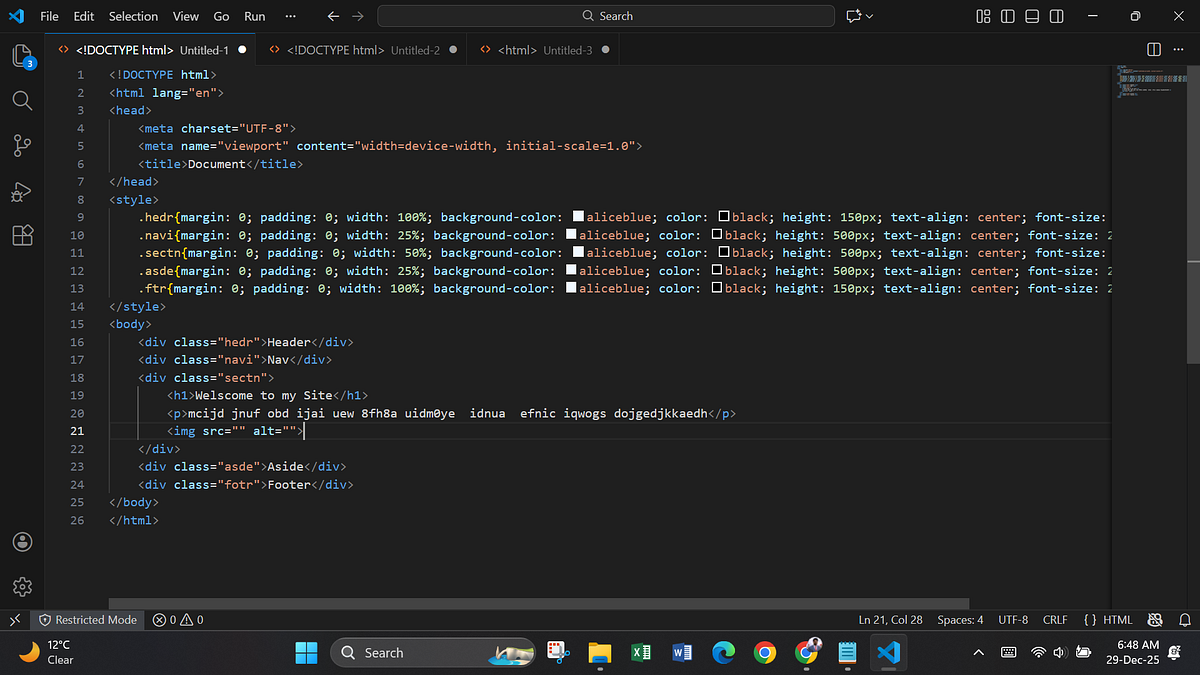The width and height of the screenshot is (1200, 675).
Task: Click the aliceblue swatch on the .hedr line
Action: click(578, 217)
